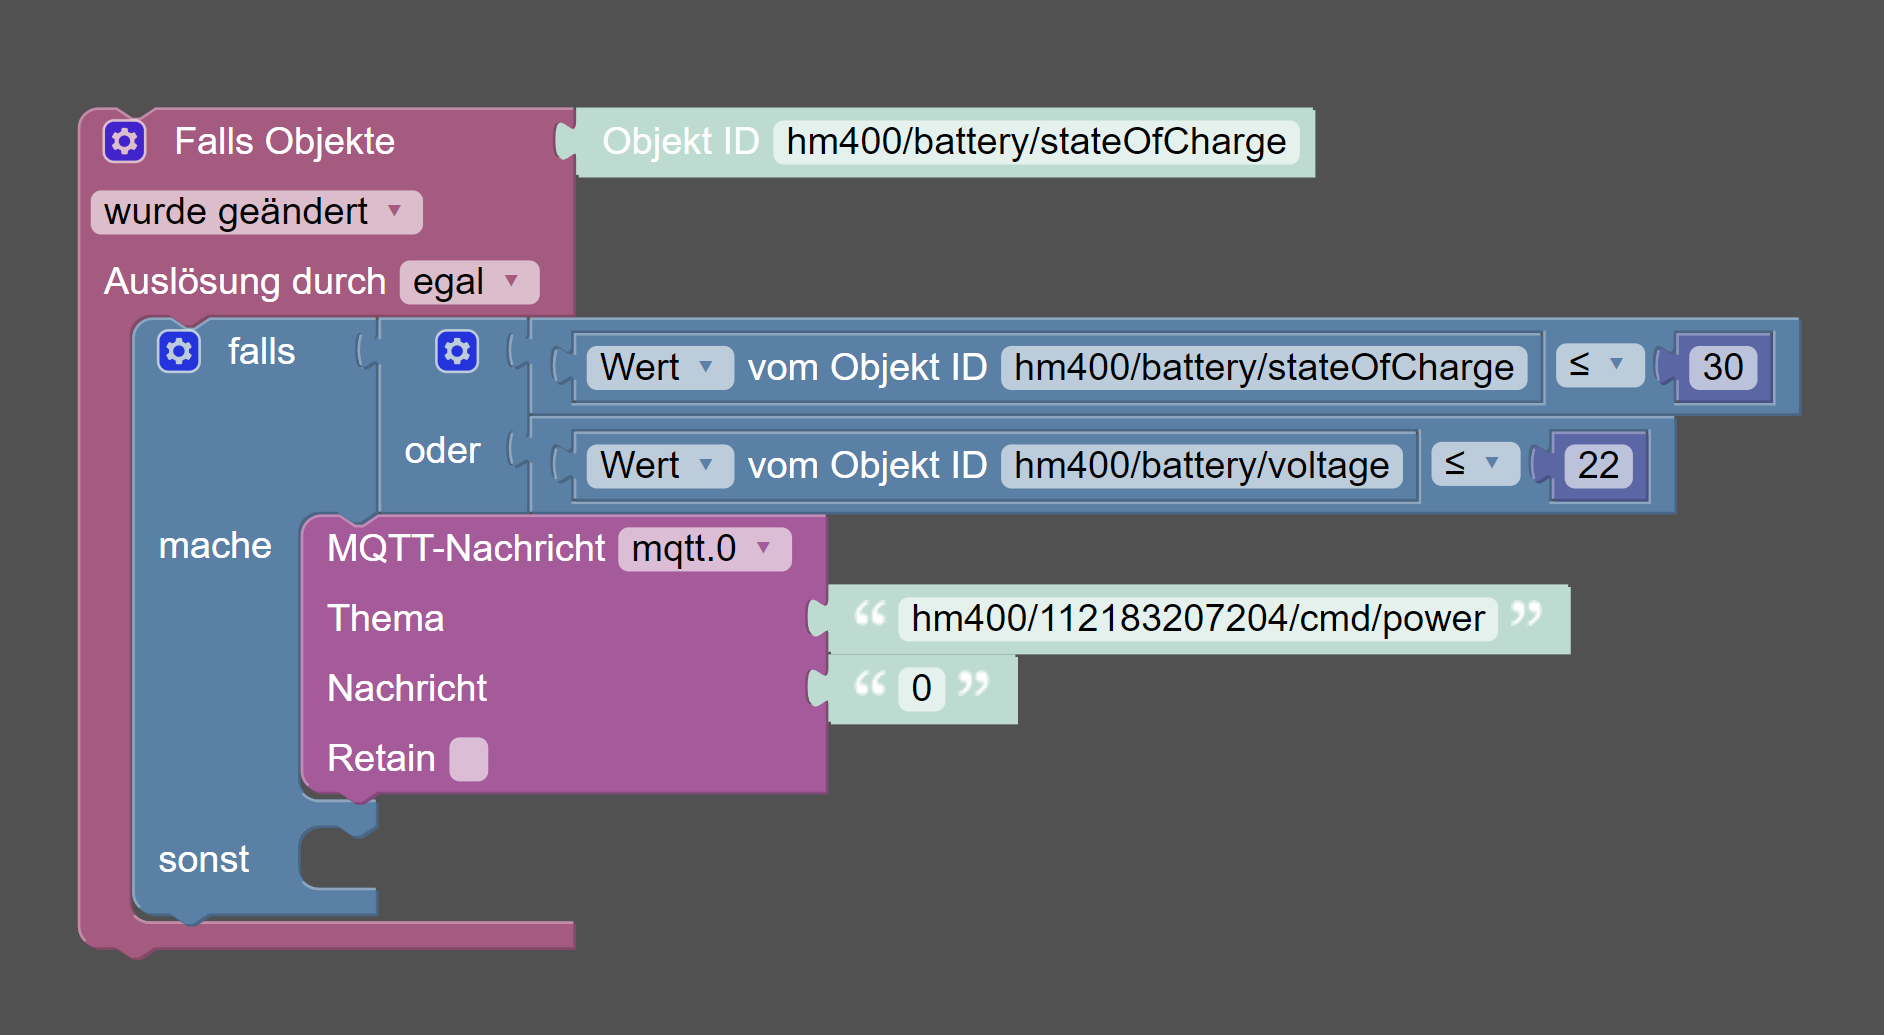
Task: Click the 'Auslösung durch' label
Action: tap(245, 282)
